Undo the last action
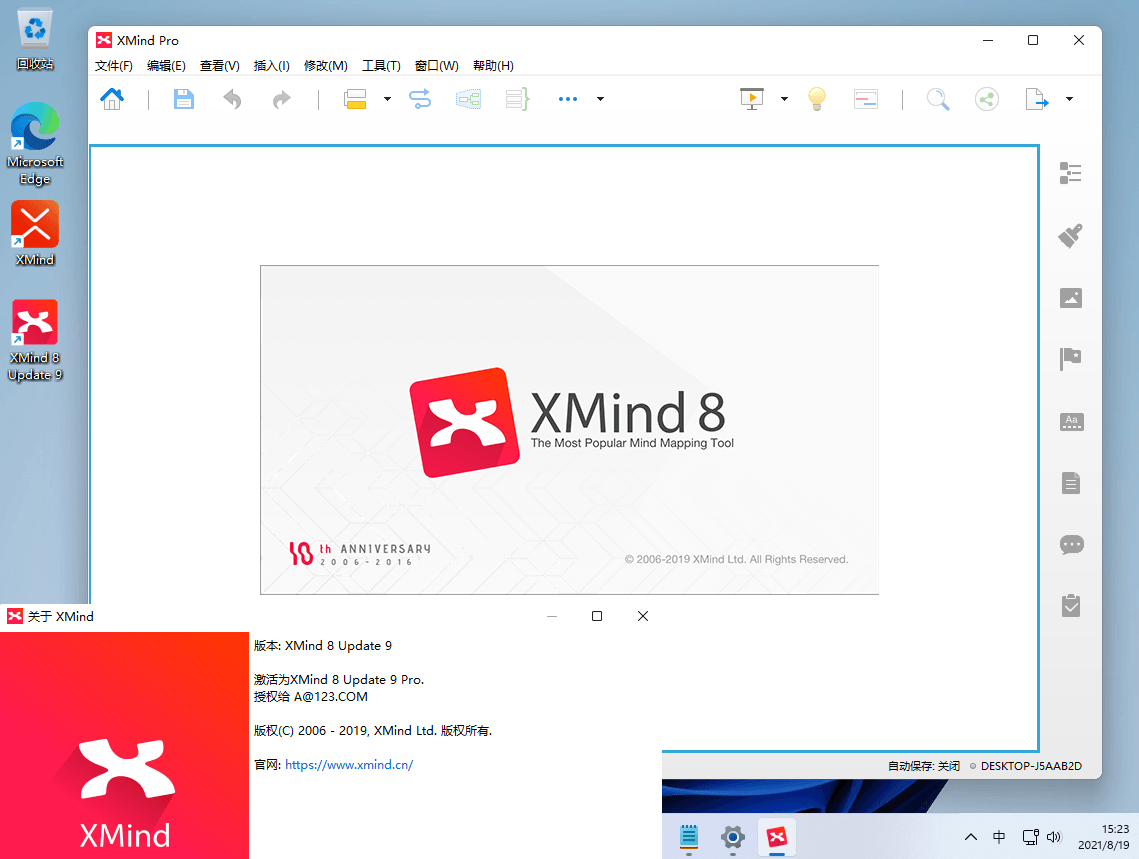1139x859 pixels. (232, 99)
